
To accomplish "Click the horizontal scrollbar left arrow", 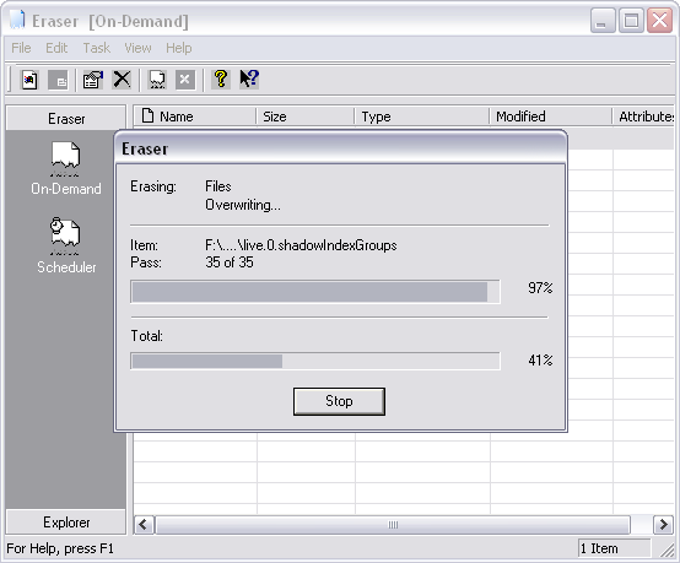I will (x=143, y=525).
